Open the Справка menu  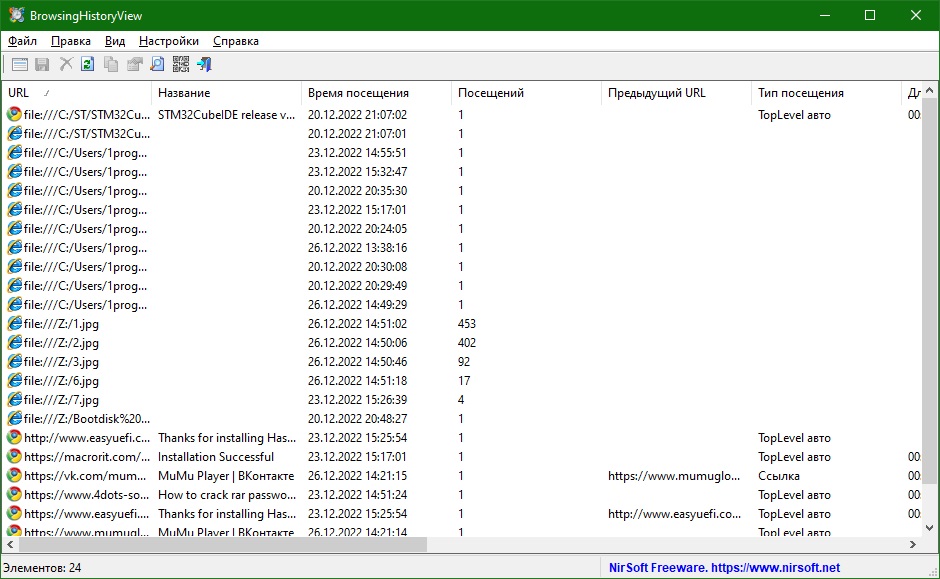(x=236, y=41)
